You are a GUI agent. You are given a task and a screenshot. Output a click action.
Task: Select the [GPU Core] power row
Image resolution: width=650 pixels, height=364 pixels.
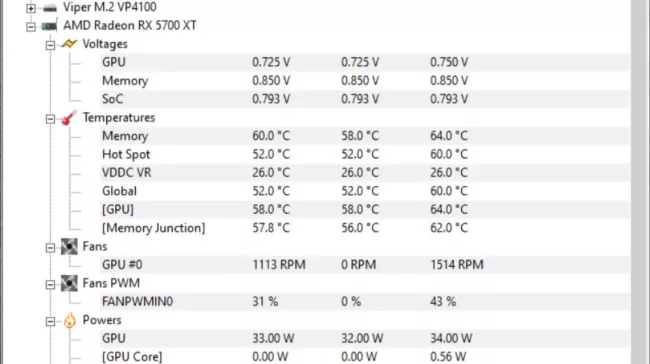(365, 357)
